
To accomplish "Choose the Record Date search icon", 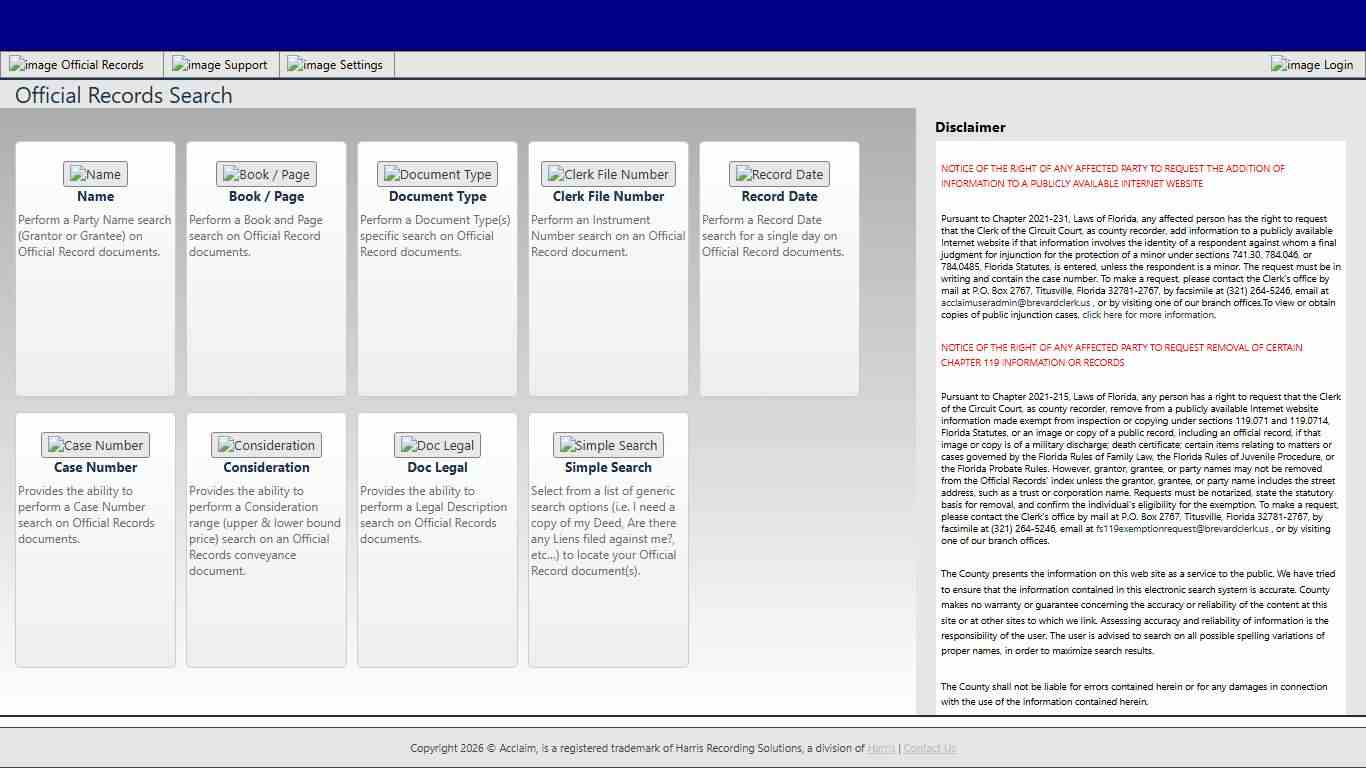I will (x=779, y=174).
